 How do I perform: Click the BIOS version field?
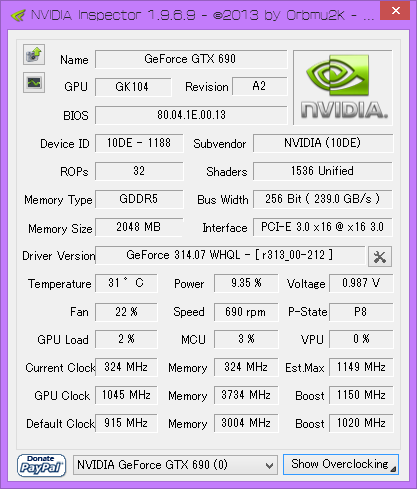pos(191,115)
